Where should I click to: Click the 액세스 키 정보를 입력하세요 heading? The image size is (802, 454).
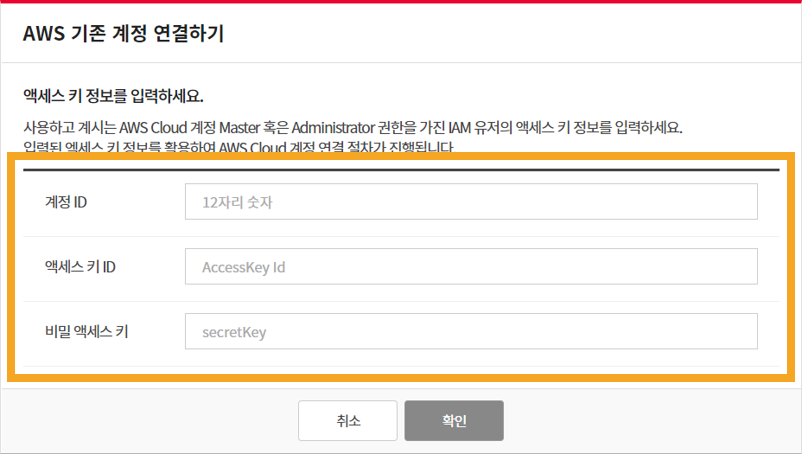[x=113, y=96]
